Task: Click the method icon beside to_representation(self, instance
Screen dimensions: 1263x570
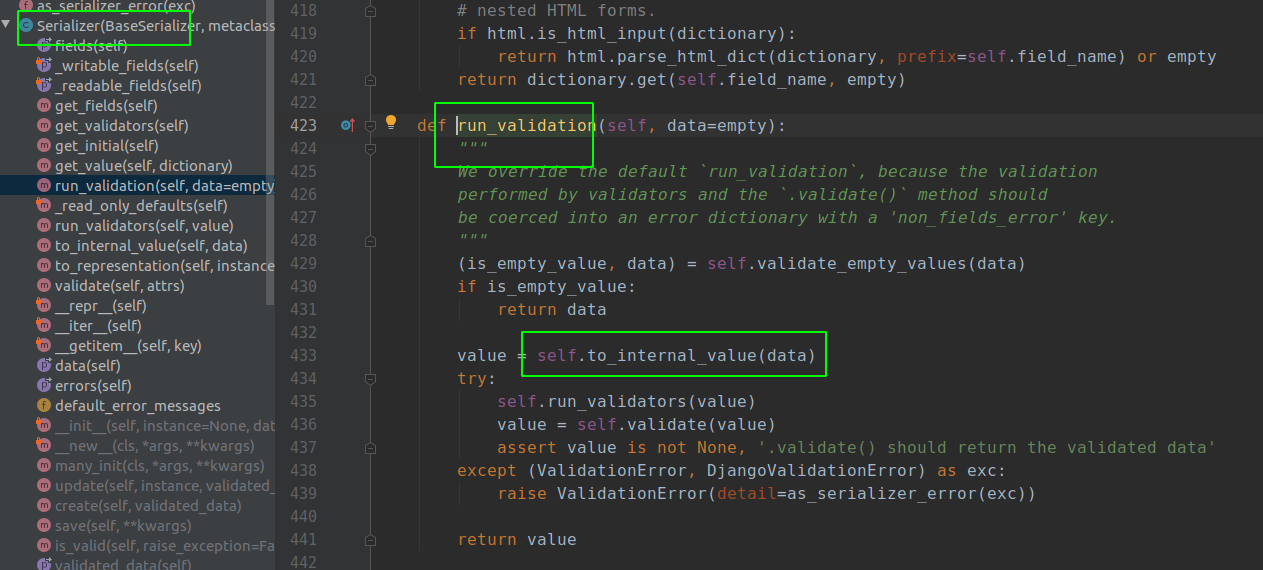Action: pos(44,266)
